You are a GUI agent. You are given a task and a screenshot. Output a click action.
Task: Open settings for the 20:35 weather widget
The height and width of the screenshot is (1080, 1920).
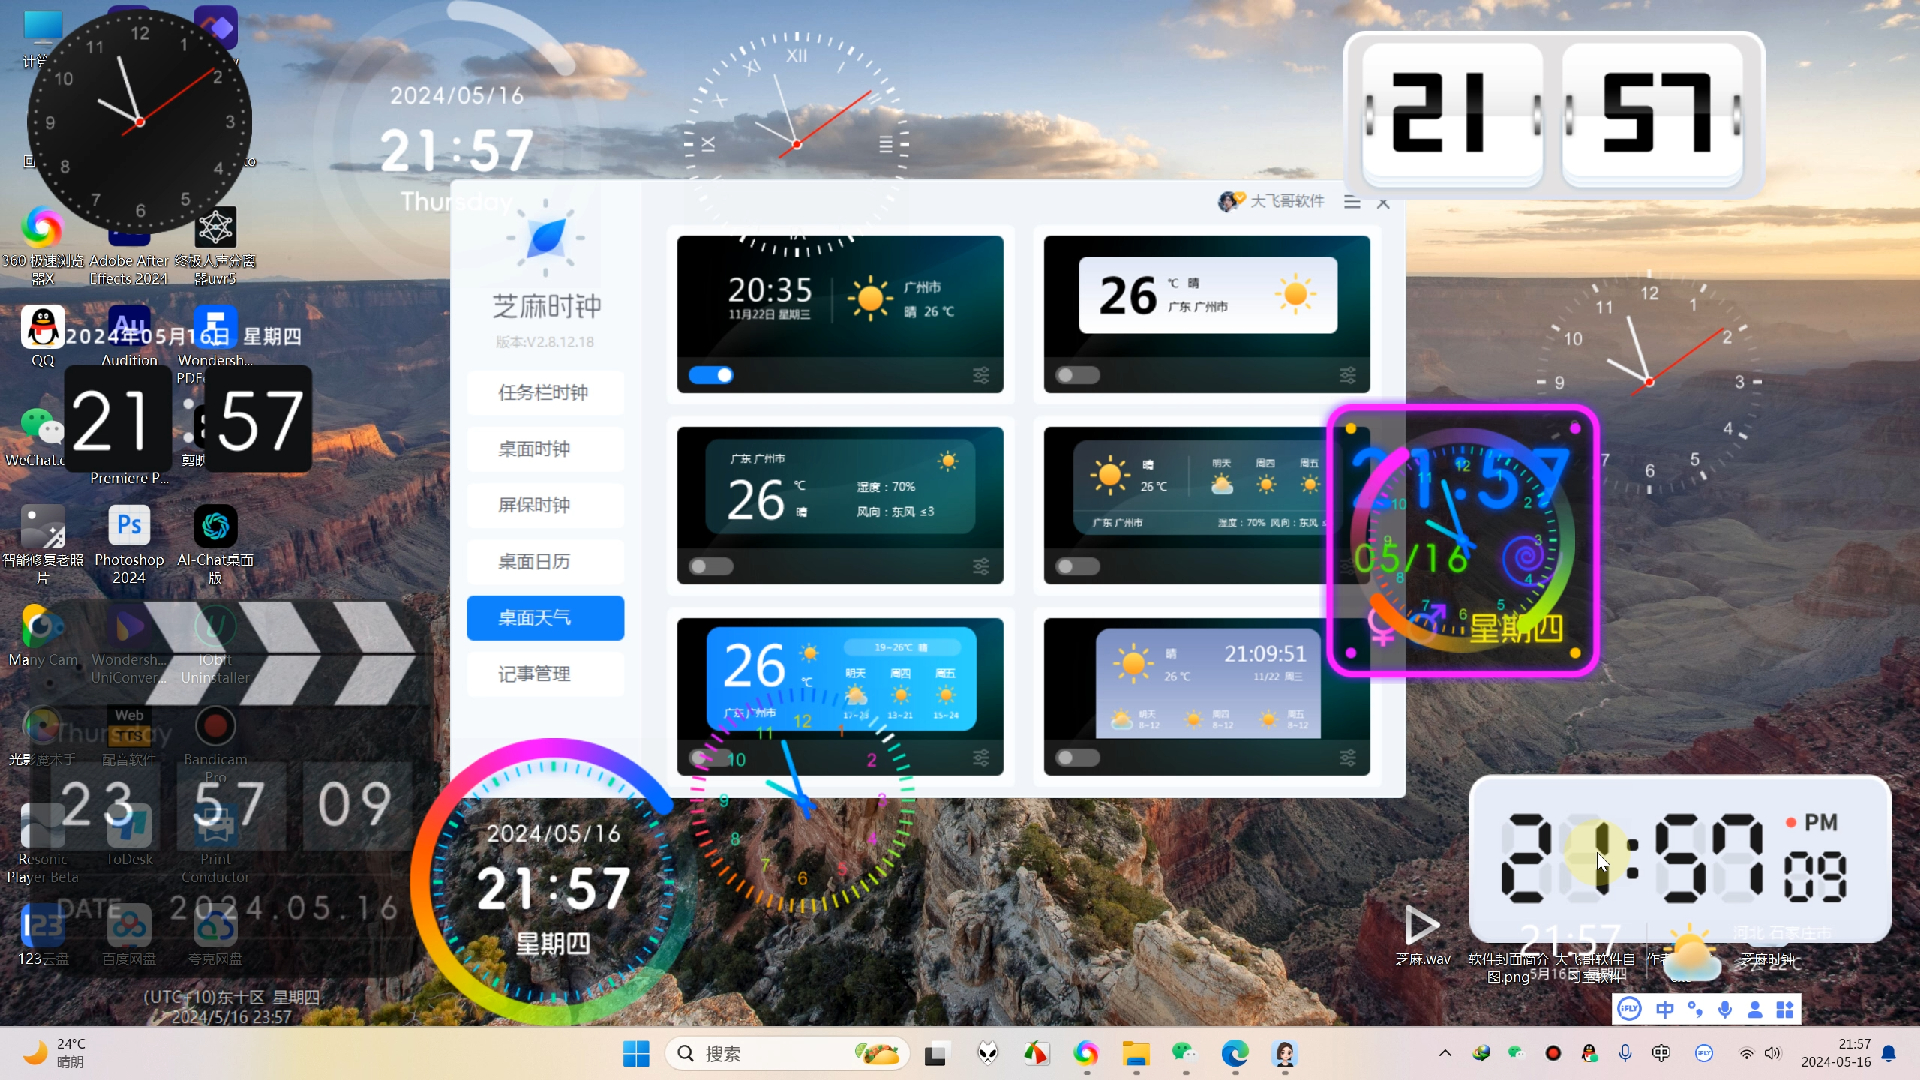click(981, 375)
